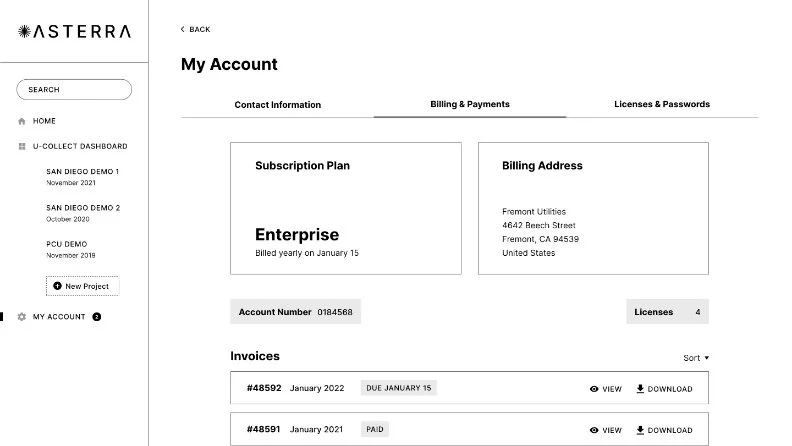792x446 pixels.
Task: Click the plus icon on New Project
Action: pyautogui.click(x=57, y=286)
